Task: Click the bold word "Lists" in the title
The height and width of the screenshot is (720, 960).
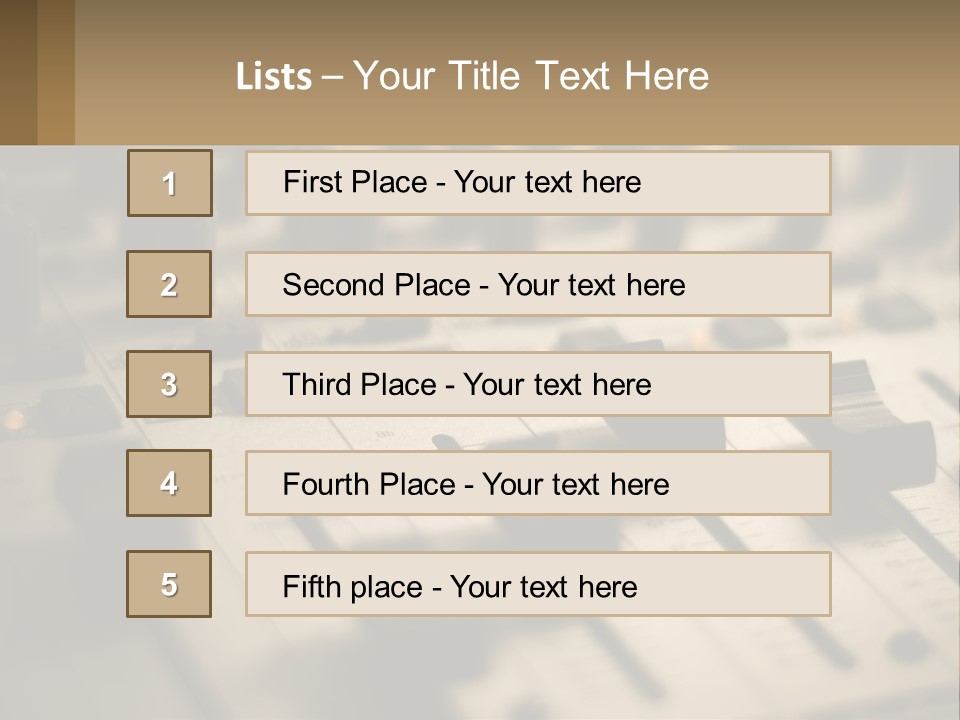Action: 273,77
